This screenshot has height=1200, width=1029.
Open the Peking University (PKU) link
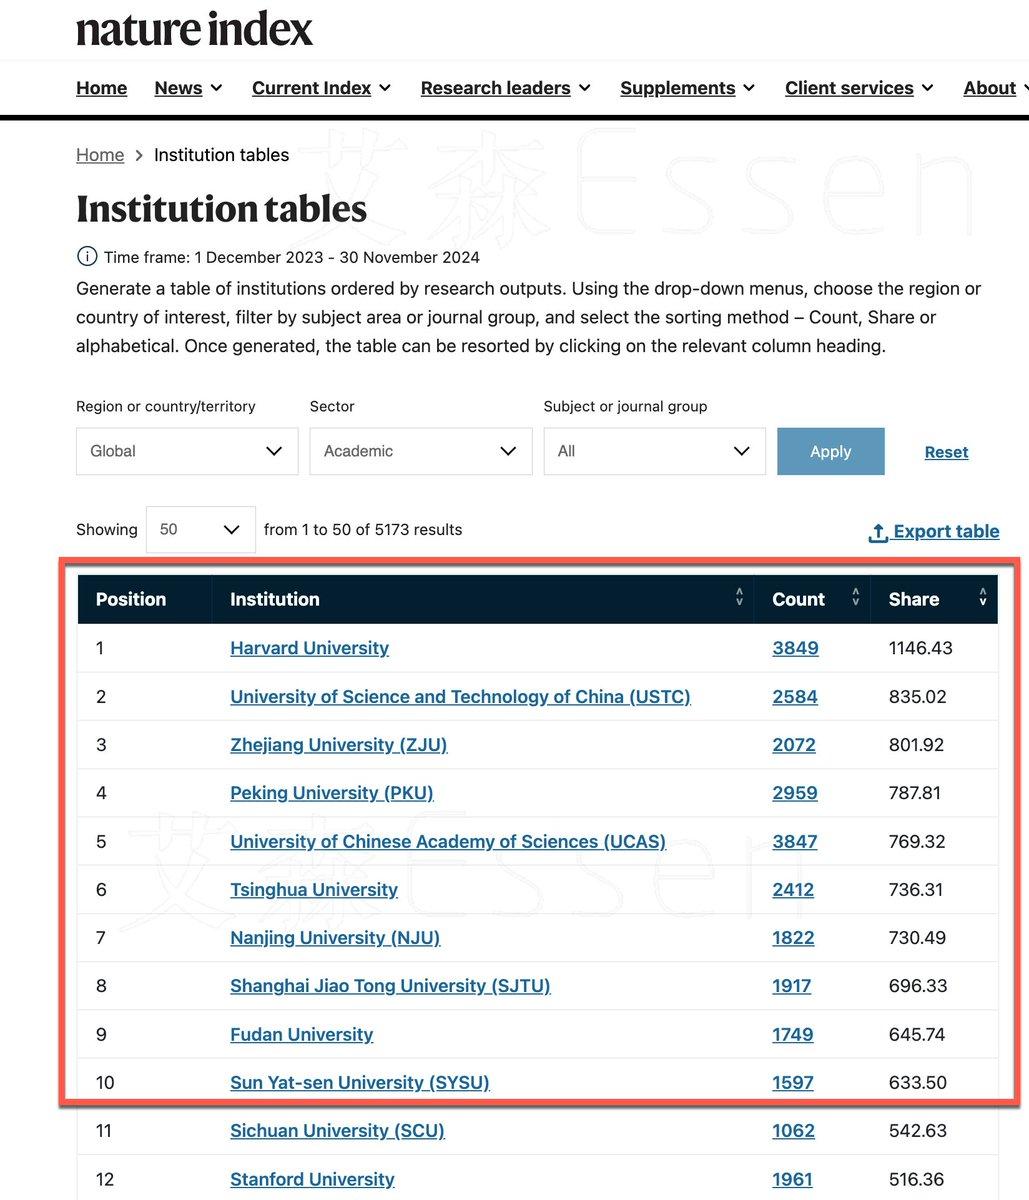click(332, 793)
